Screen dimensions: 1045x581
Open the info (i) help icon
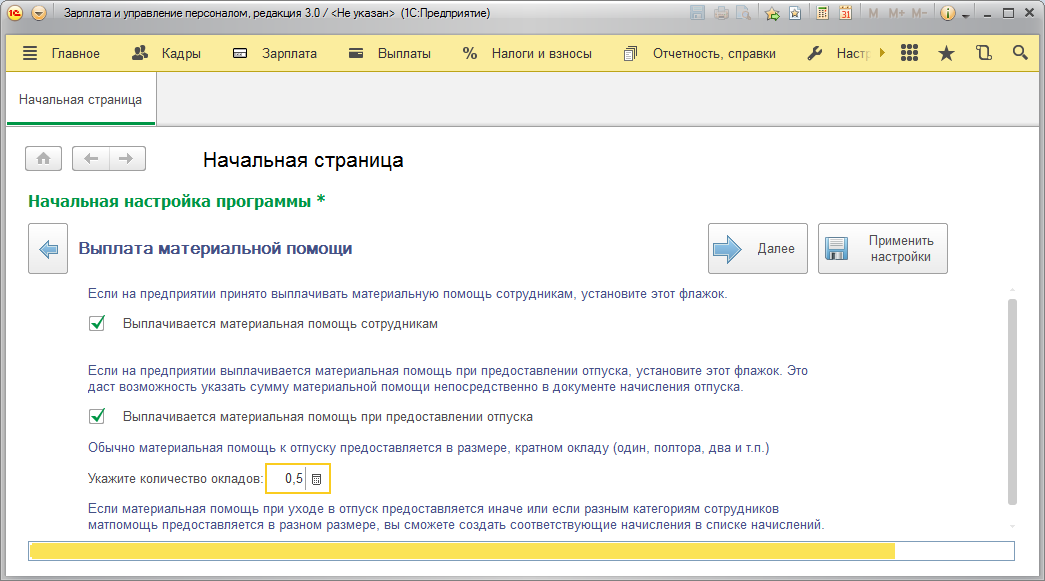[x=948, y=13]
